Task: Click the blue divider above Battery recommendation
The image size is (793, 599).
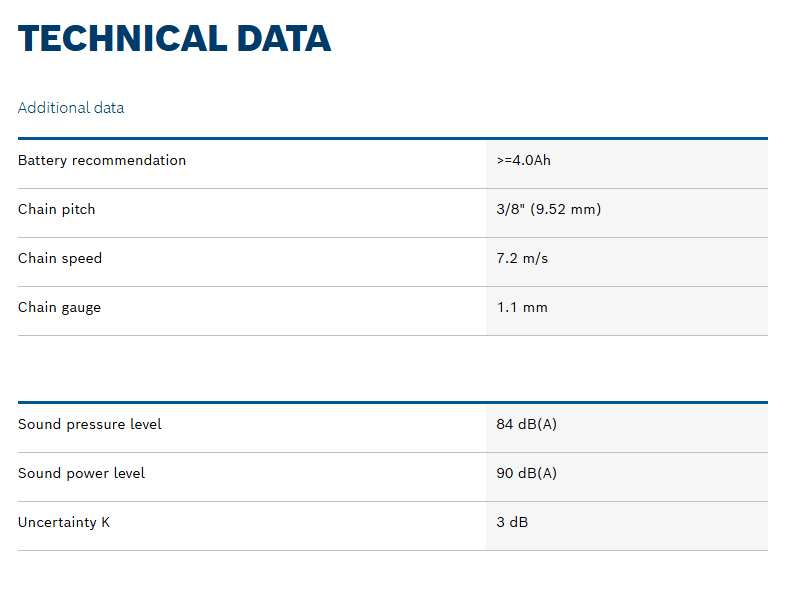Action: click(x=392, y=138)
